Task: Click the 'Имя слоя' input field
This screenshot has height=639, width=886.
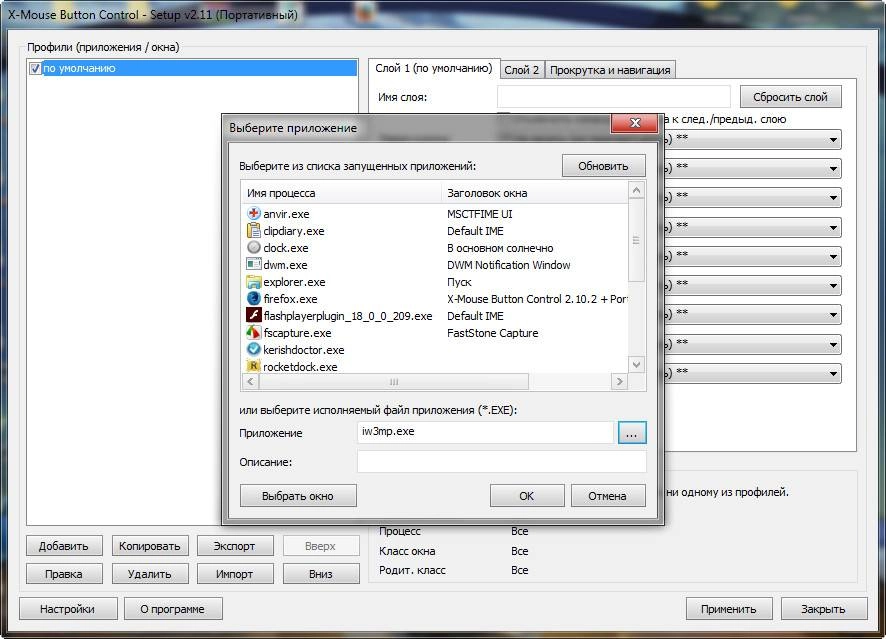Action: tap(614, 97)
